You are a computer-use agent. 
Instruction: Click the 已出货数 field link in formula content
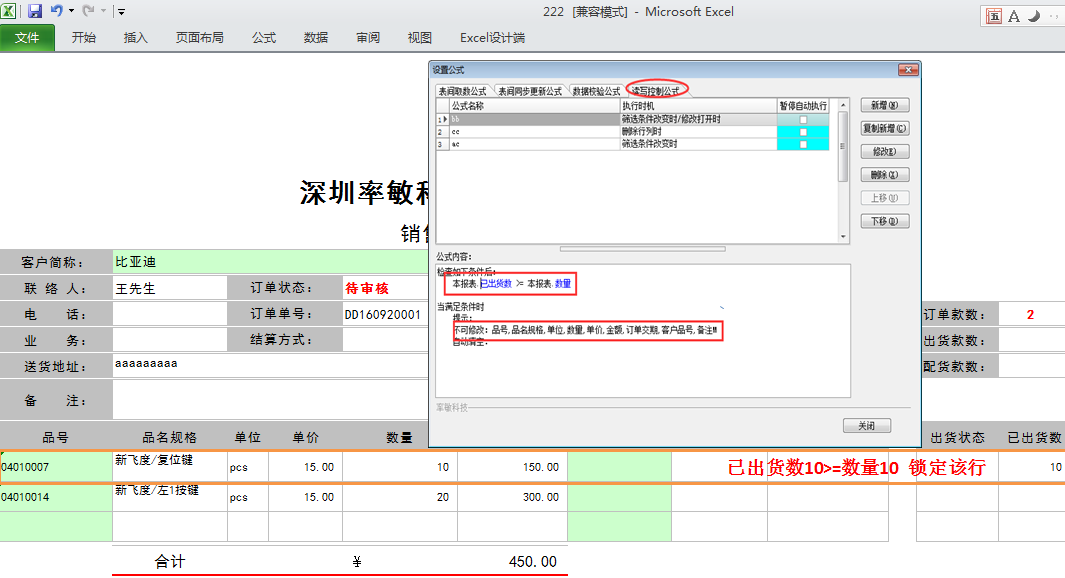(x=497, y=284)
